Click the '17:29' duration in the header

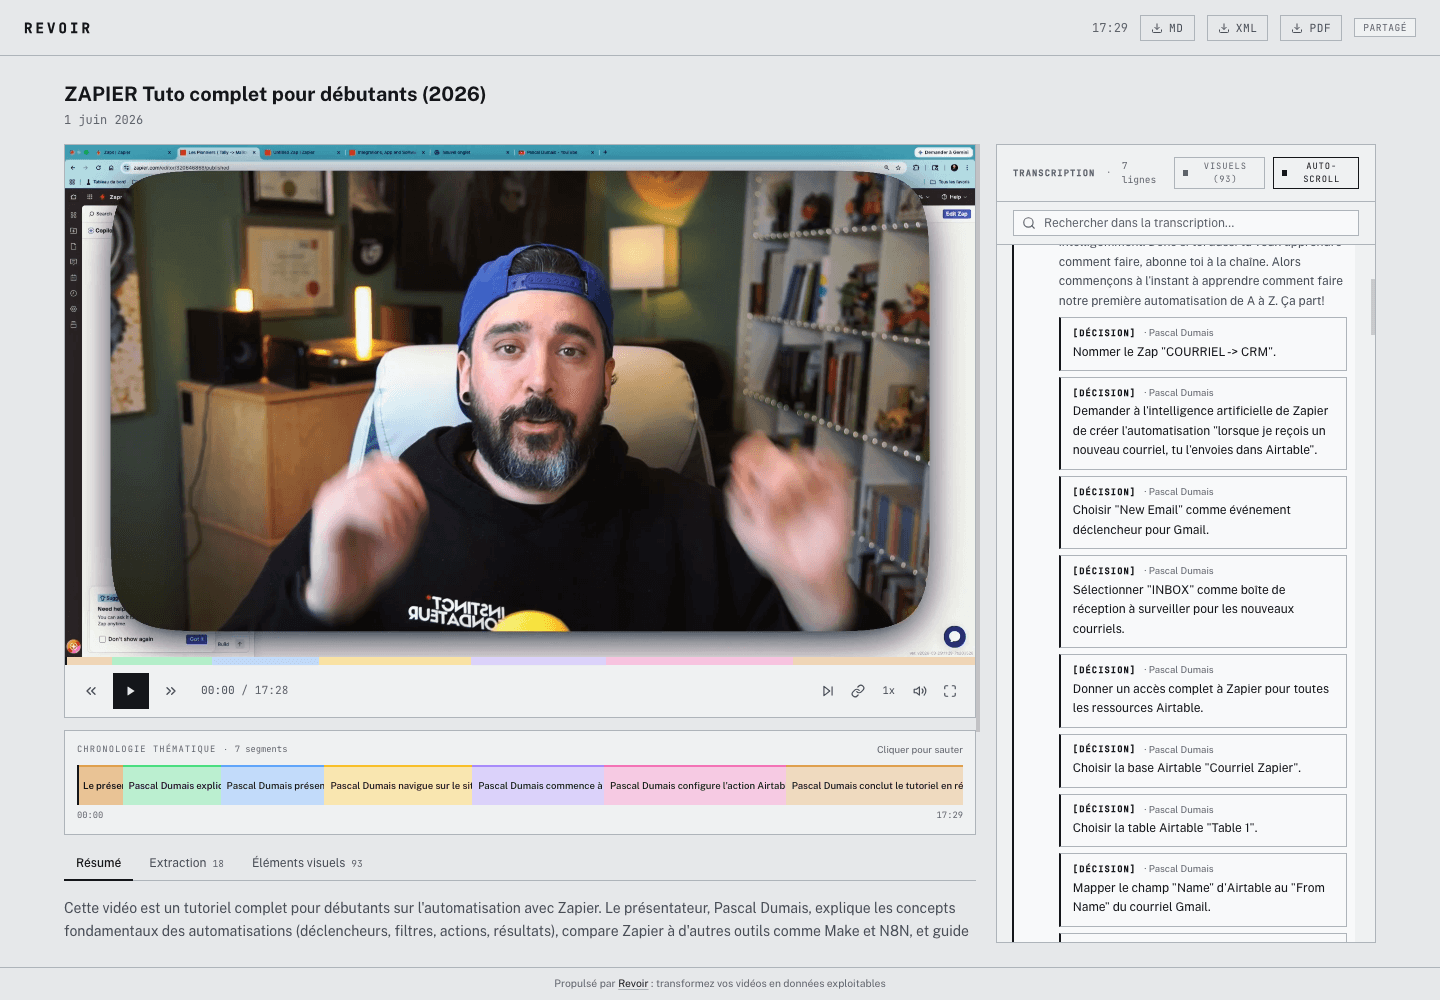click(1109, 28)
